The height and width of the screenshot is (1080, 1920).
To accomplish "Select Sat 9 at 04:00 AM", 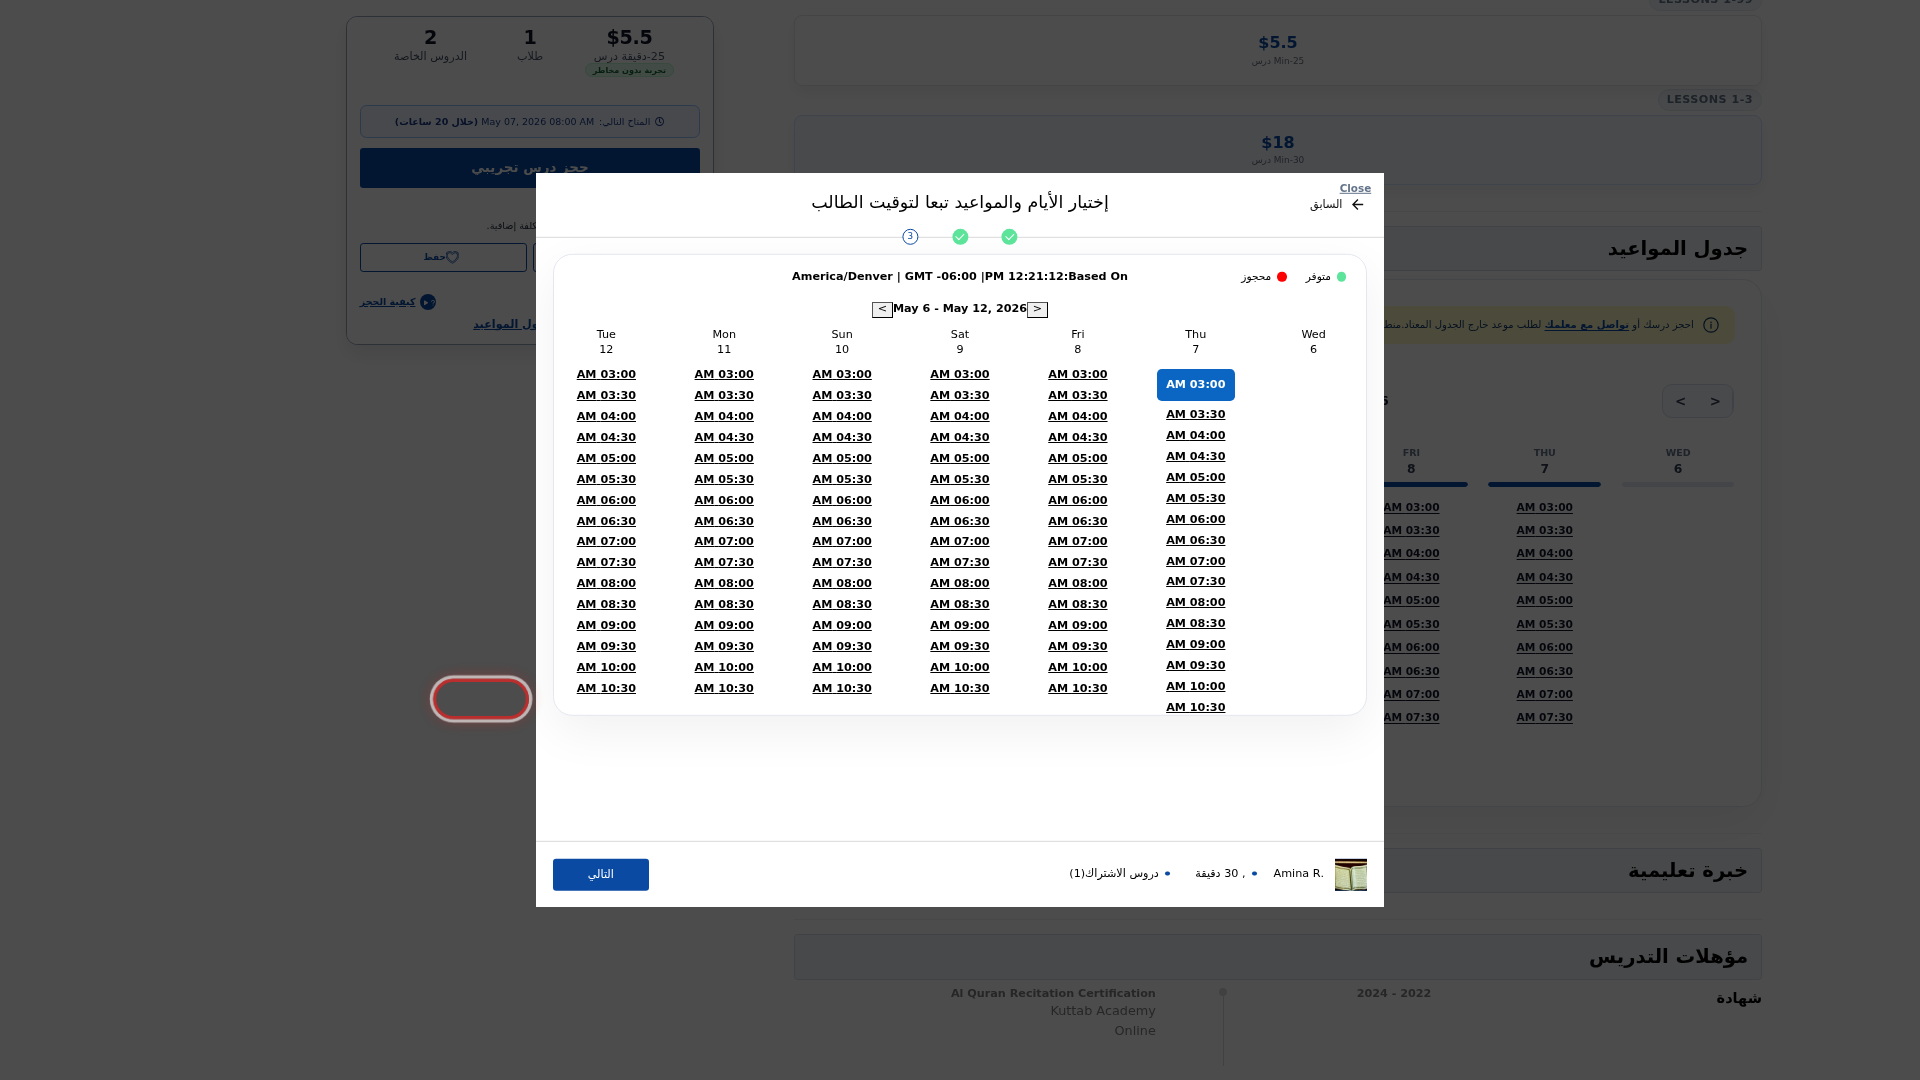I will [960, 417].
